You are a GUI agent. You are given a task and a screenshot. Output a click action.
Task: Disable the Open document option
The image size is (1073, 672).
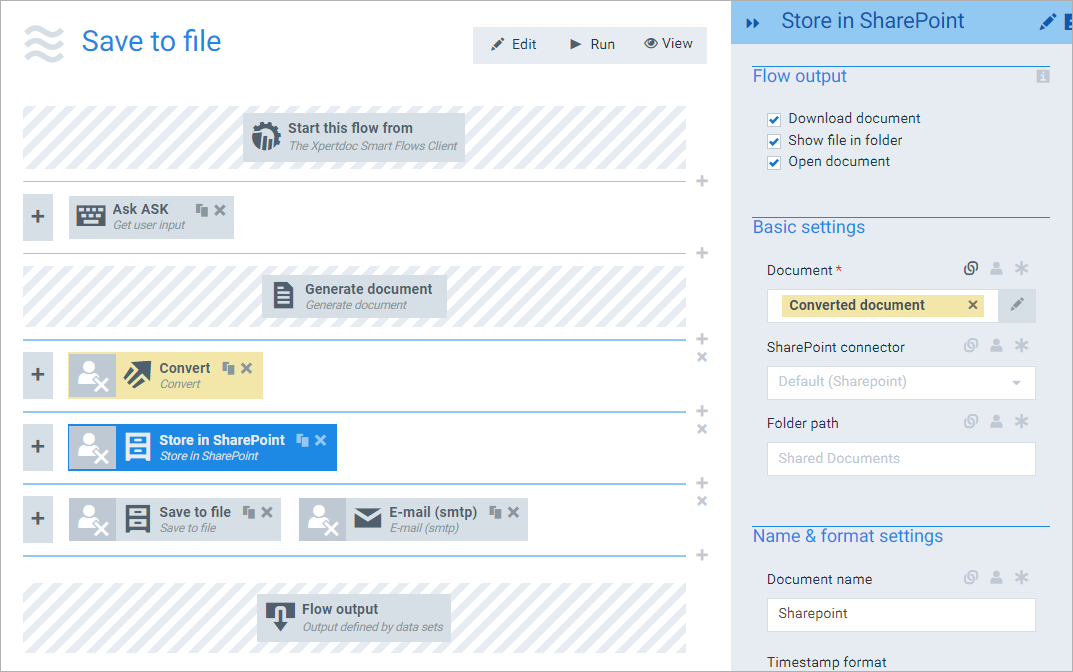click(774, 163)
